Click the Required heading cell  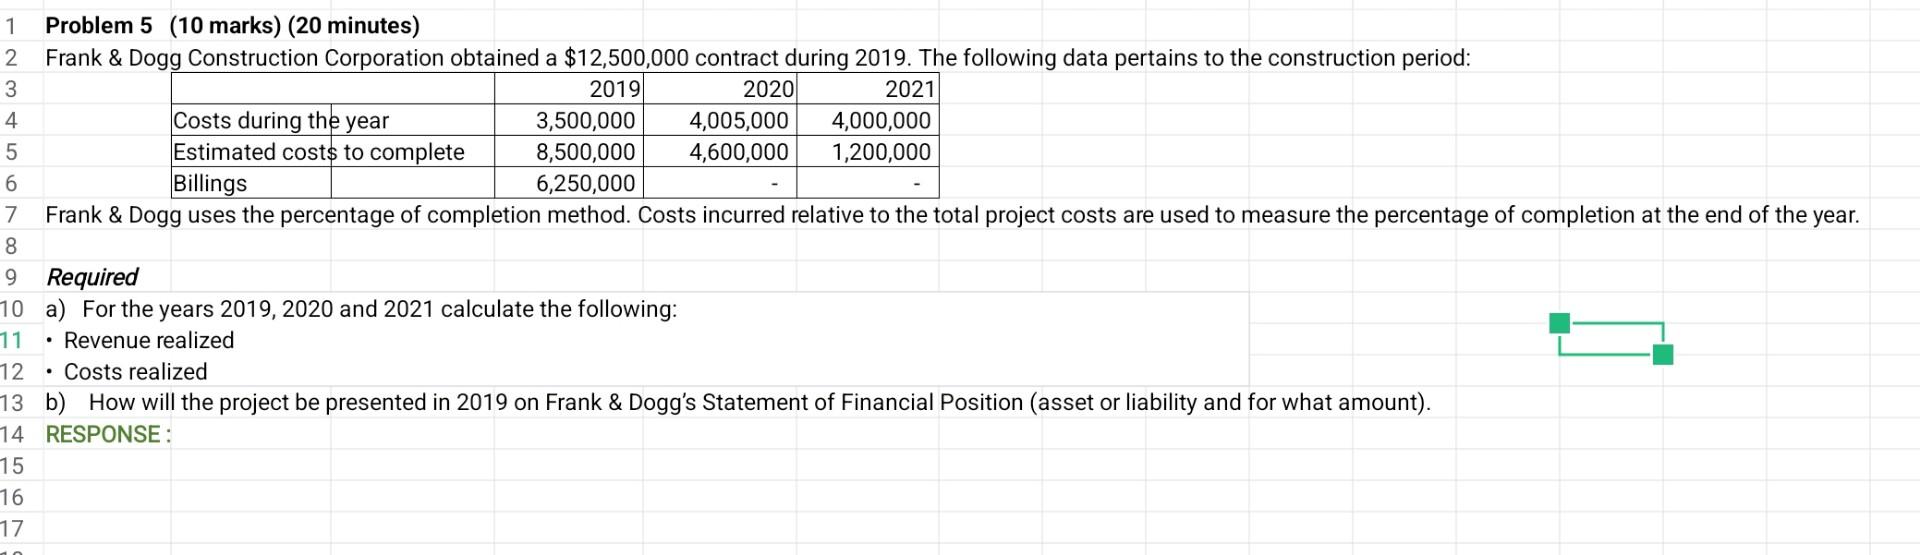click(92, 277)
